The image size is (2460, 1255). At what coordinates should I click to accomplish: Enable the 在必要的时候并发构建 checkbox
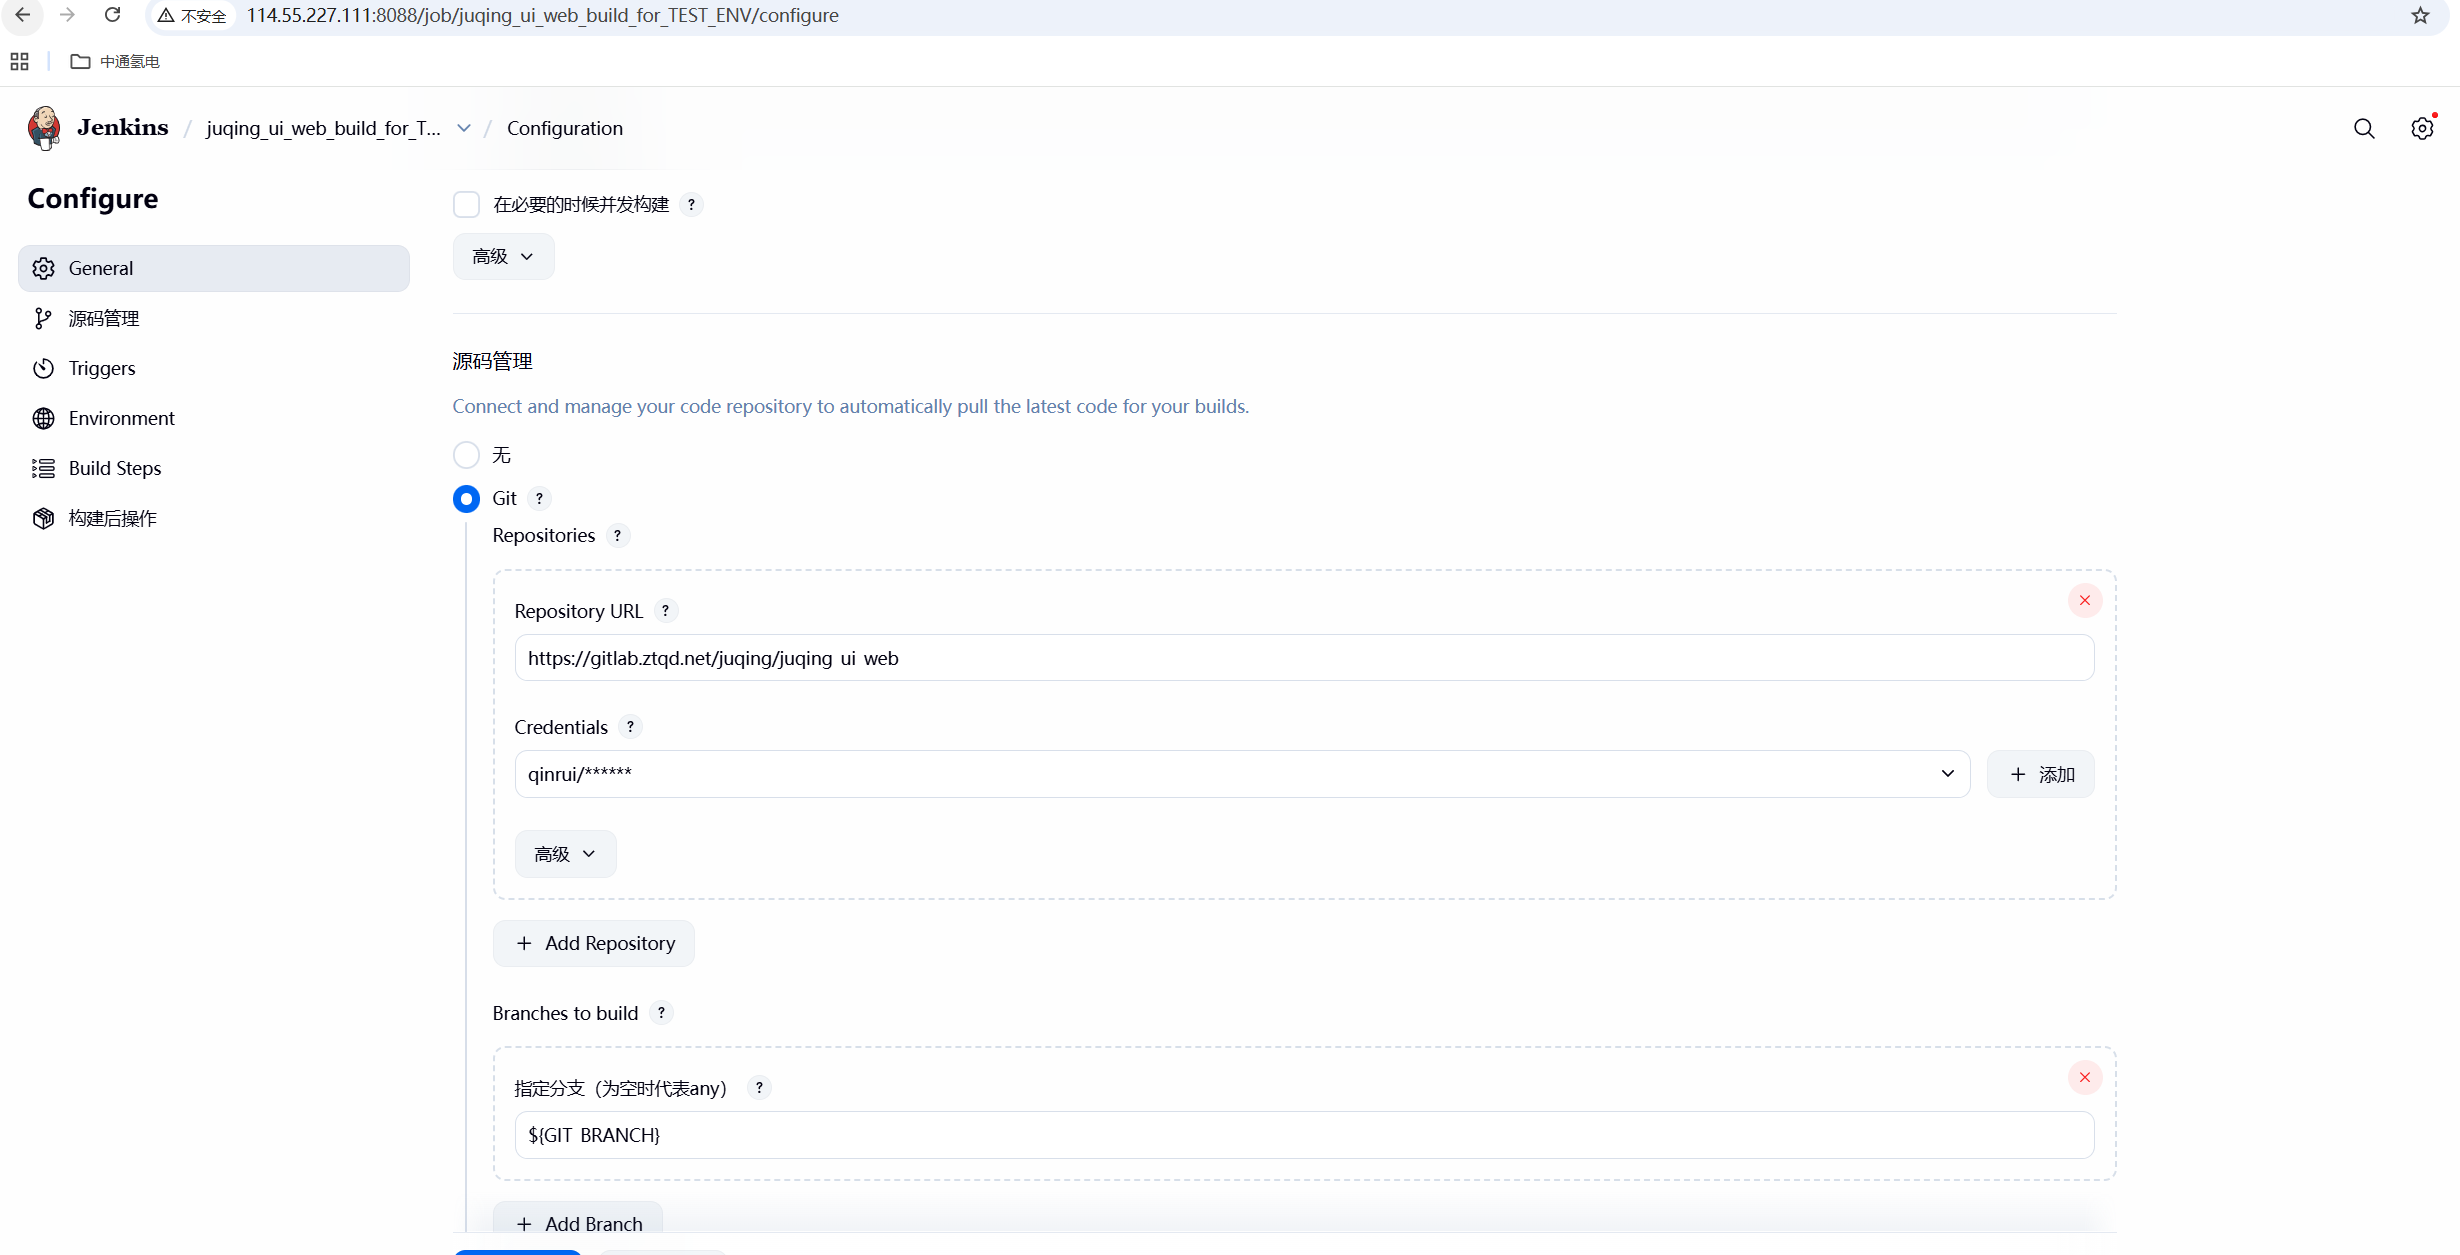[x=466, y=205]
